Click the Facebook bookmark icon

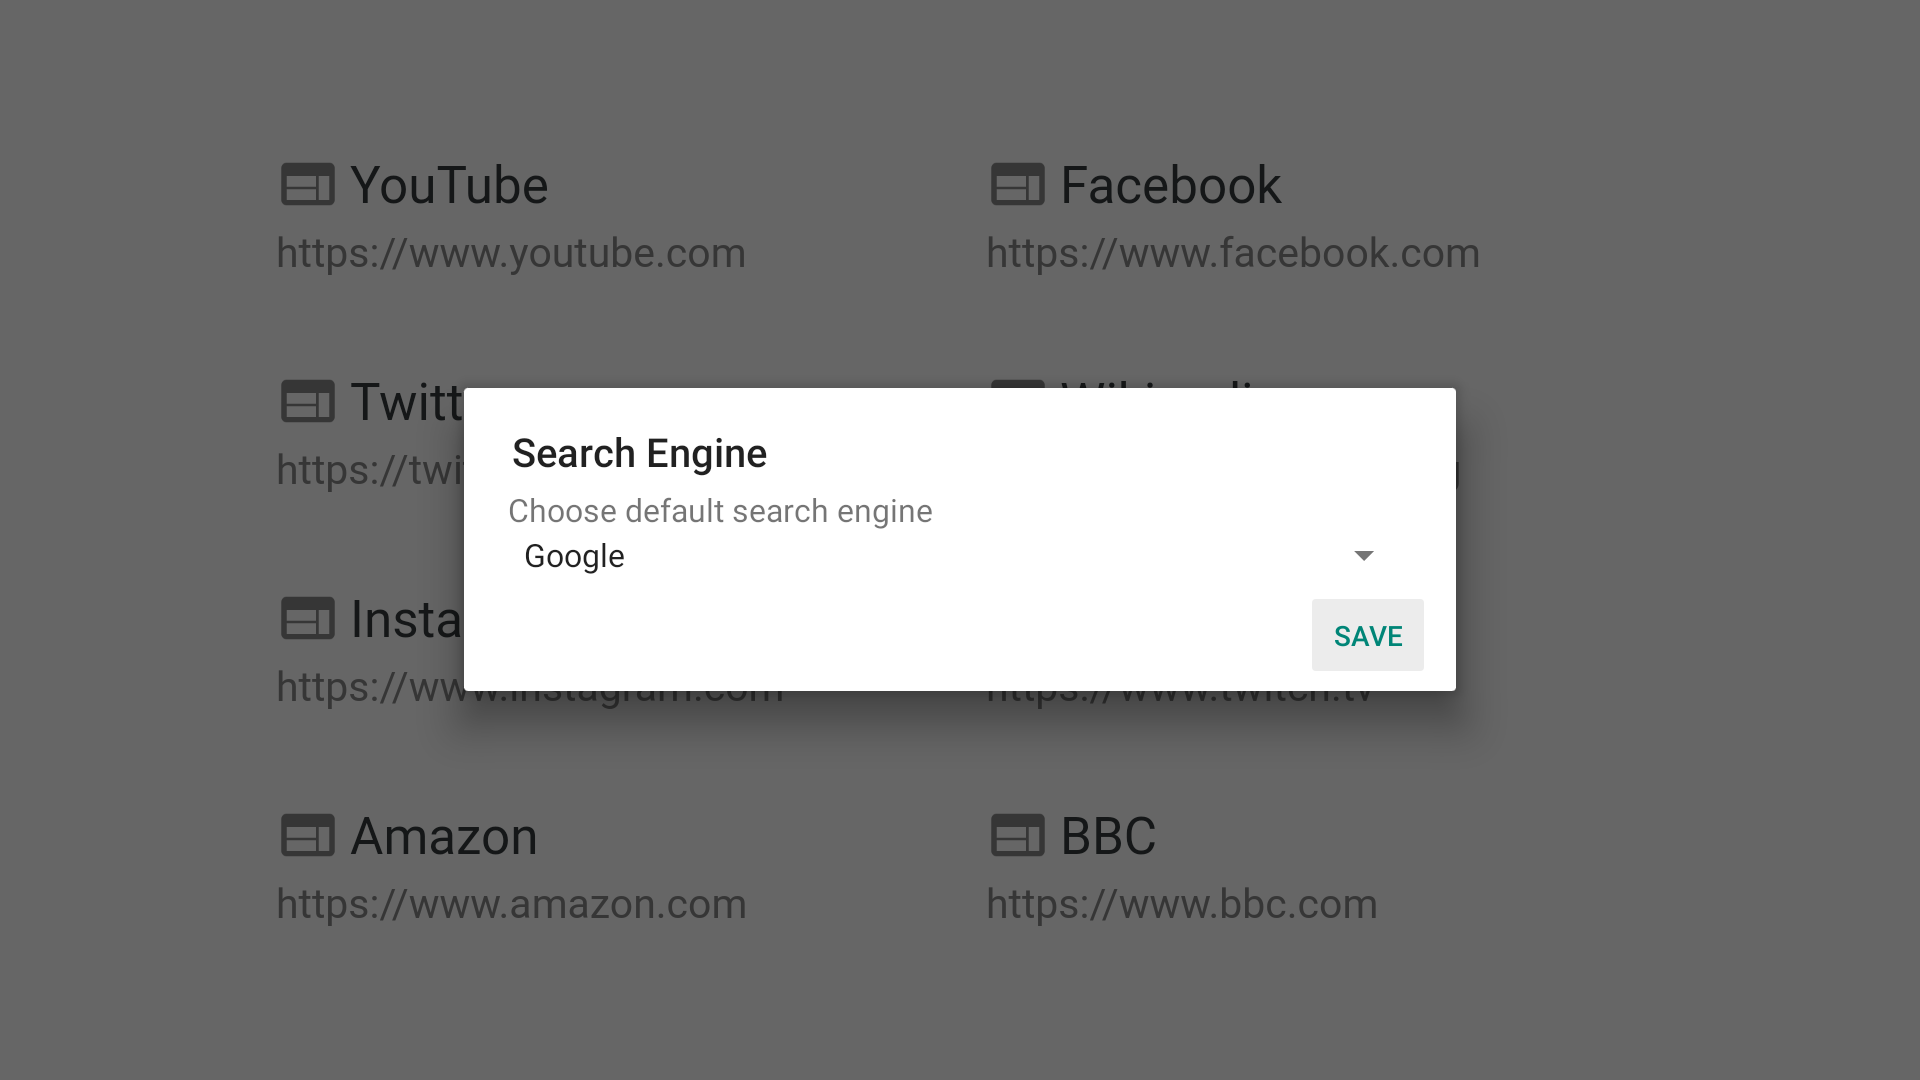click(1017, 185)
